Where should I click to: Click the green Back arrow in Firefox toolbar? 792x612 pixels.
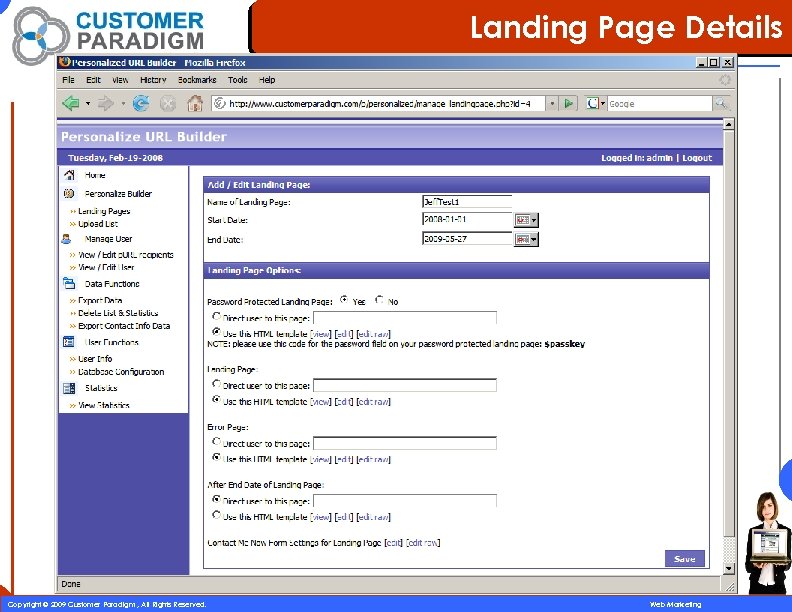(x=71, y=104)
